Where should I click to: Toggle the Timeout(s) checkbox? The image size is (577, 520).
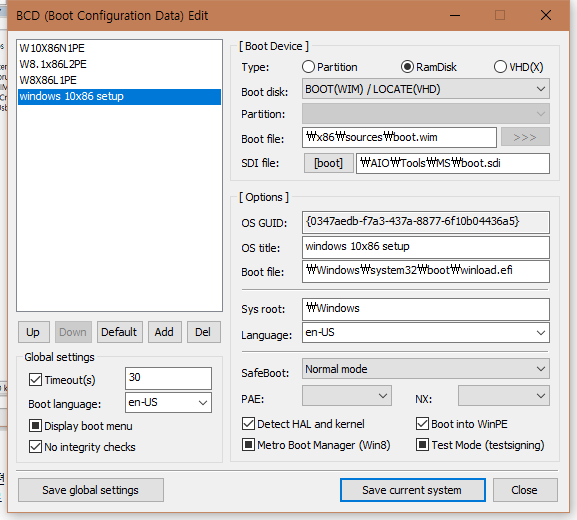click(35, 379)
